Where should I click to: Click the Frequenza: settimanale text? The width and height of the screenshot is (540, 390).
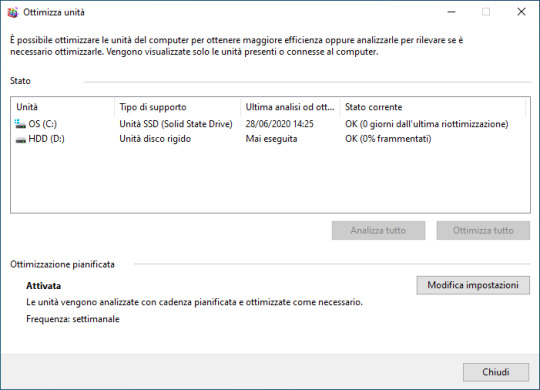point(73,319)
